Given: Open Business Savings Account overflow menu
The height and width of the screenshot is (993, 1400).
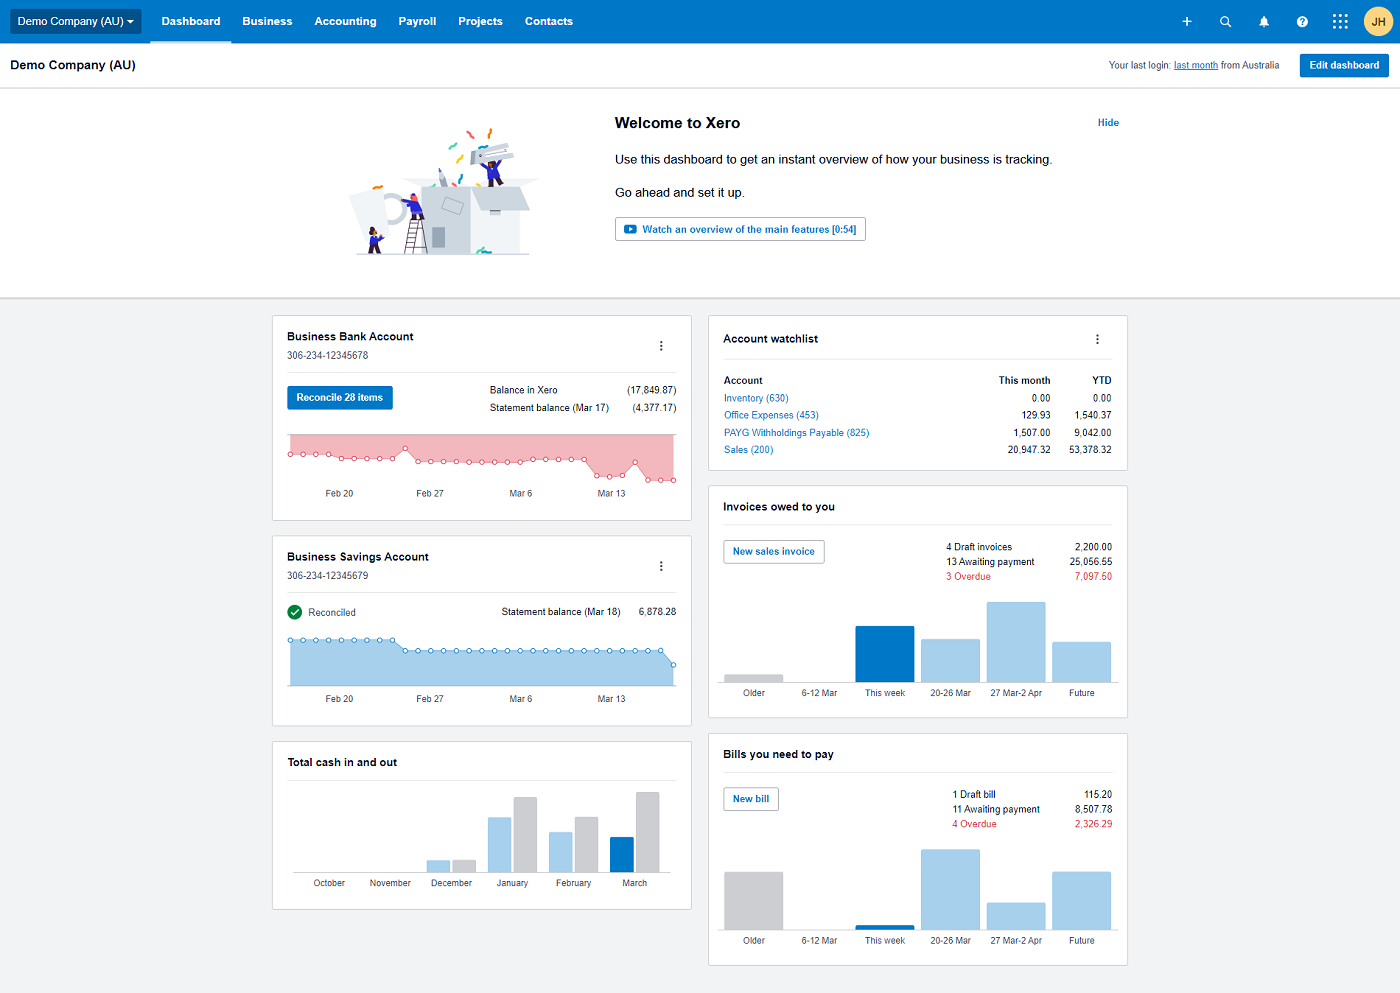Looking at the screenshot, I should 661,565.
